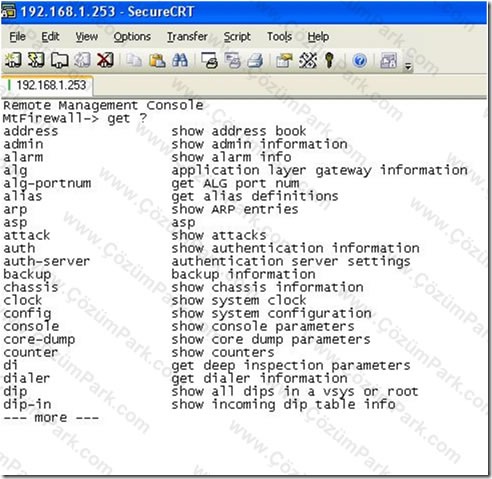The image size is (492, 479).
Task: Open the Tools menu
Action: (x=279, y=36)
